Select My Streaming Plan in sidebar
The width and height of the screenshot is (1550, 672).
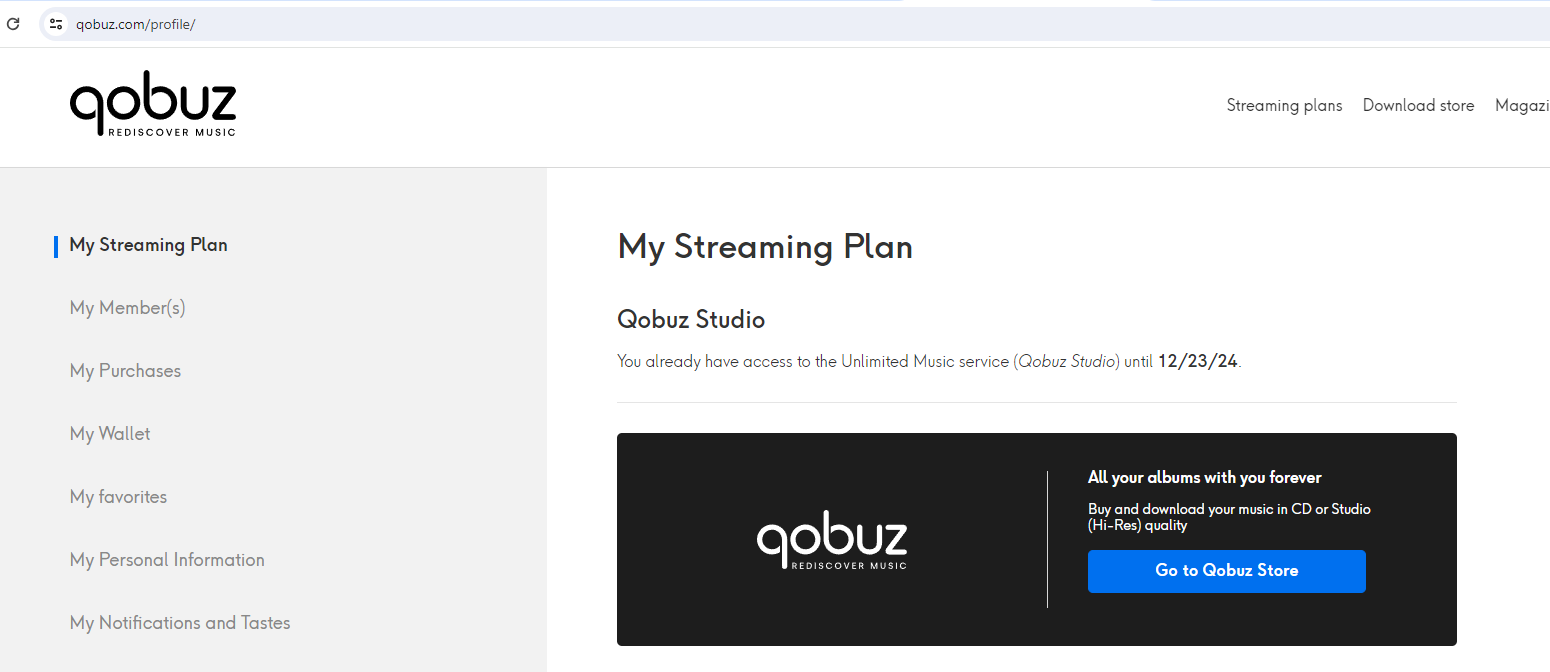(x=148, y=245)
